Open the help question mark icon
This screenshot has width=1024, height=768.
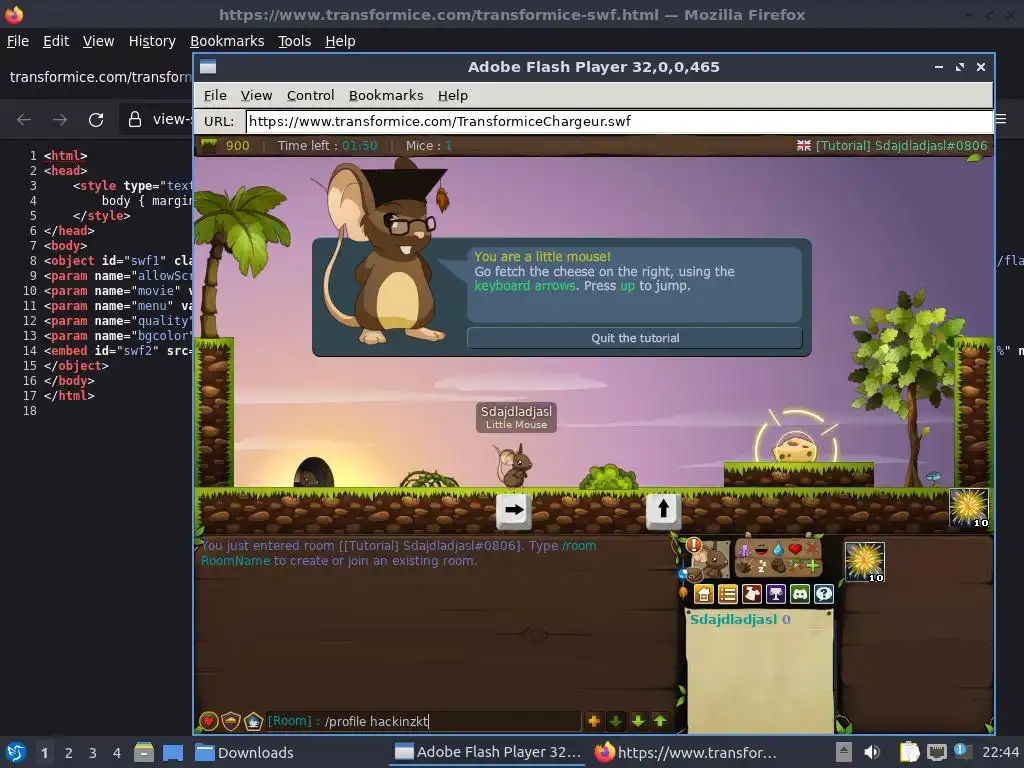824,594
